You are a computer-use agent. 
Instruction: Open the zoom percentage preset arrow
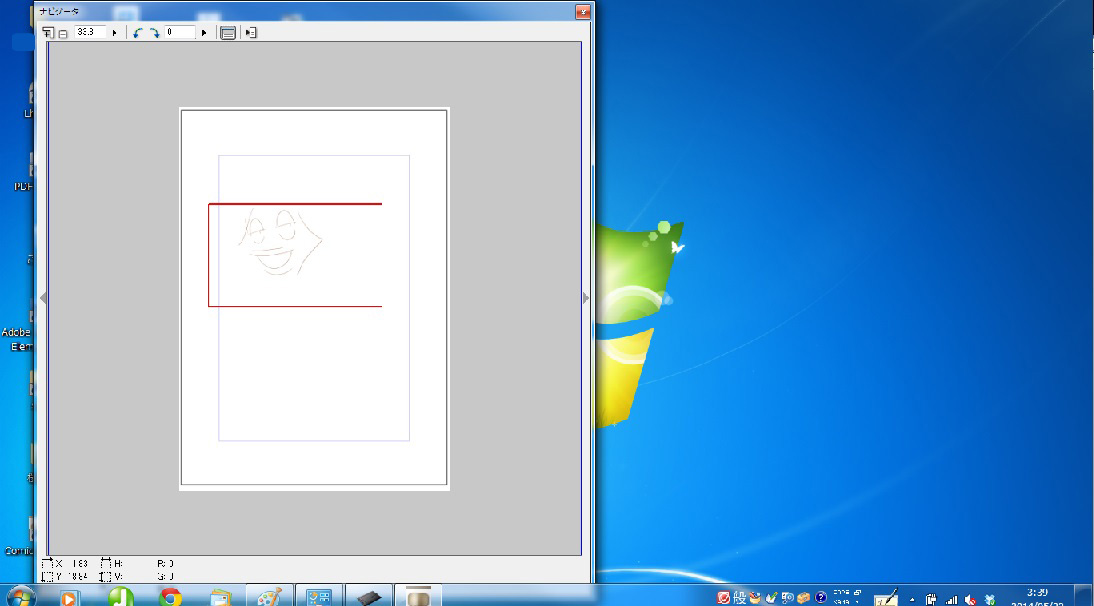point(114,33)
